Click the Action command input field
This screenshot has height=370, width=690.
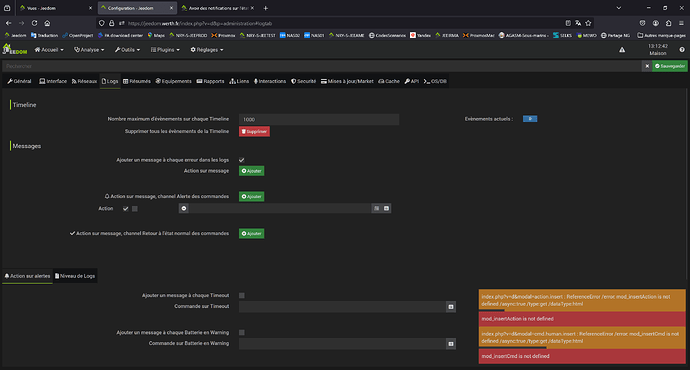tap(280, 209)
